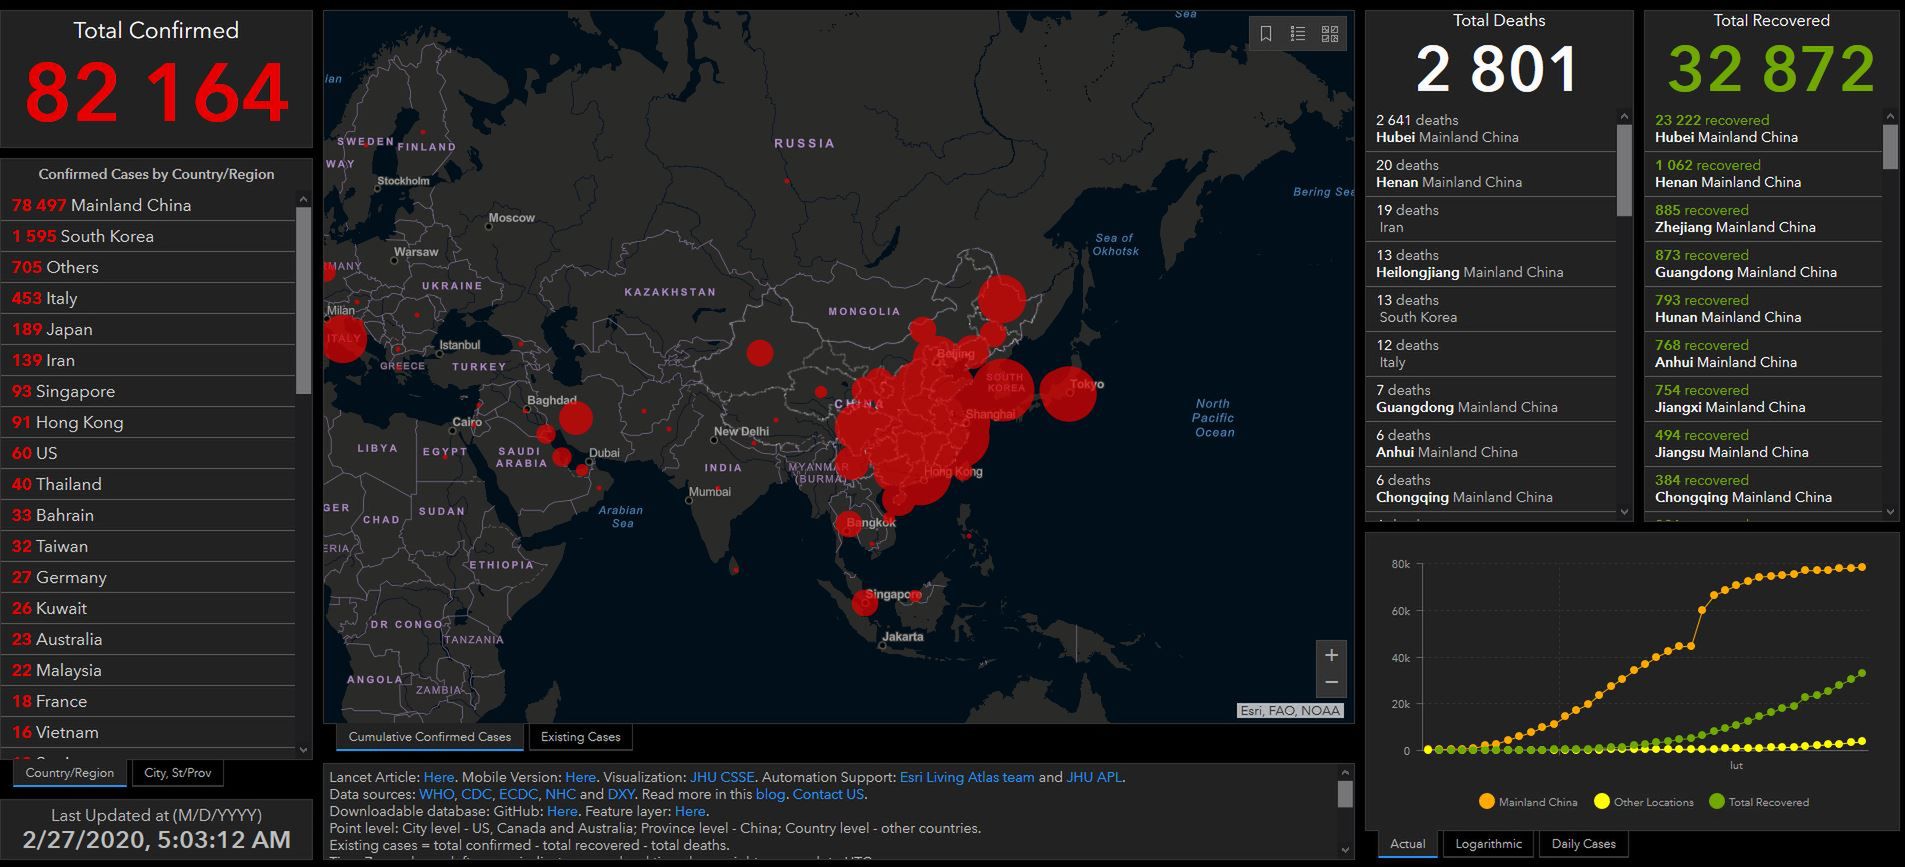Screen dimensions: 1905x867
Task: Select the '19 deaths Iran' row
Action: (1491, 219)
